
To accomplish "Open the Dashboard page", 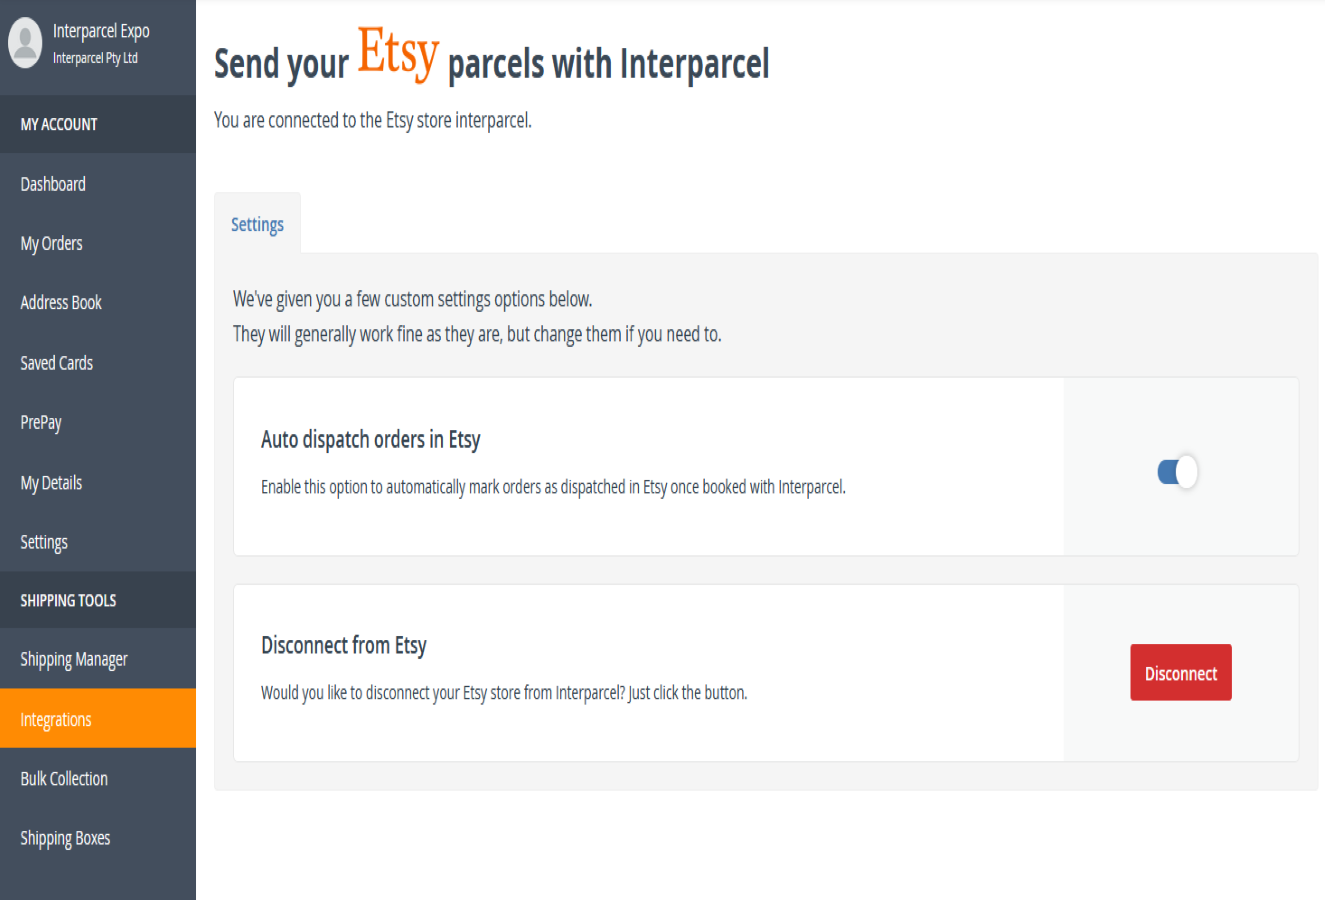I will point(53,184).
